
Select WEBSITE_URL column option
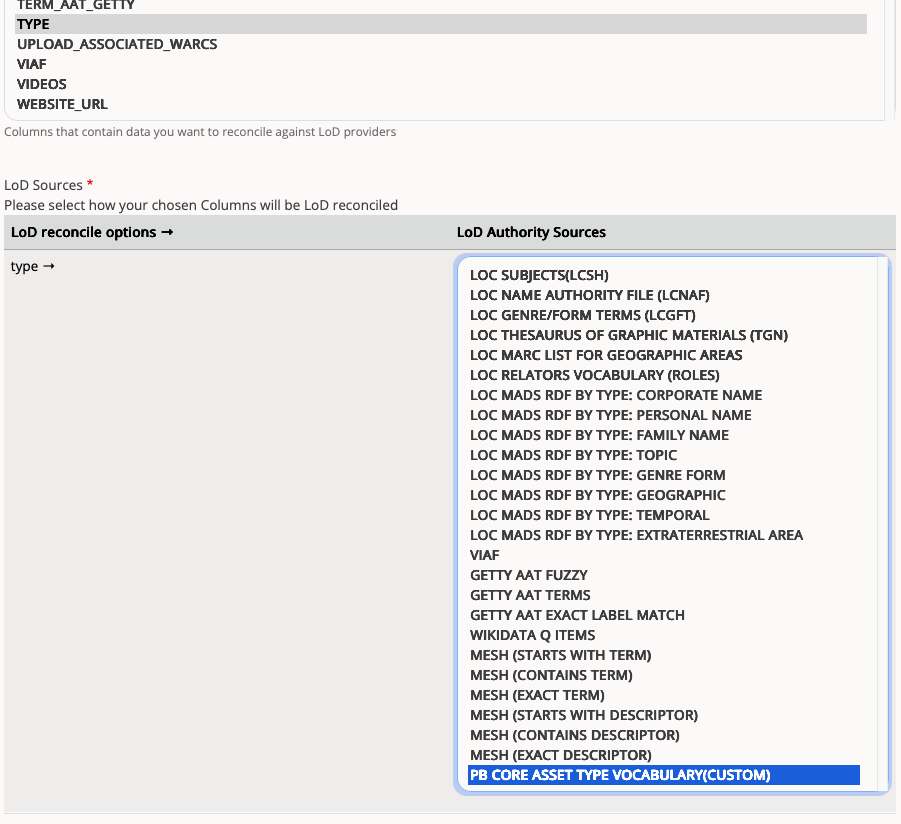[62, 104]
